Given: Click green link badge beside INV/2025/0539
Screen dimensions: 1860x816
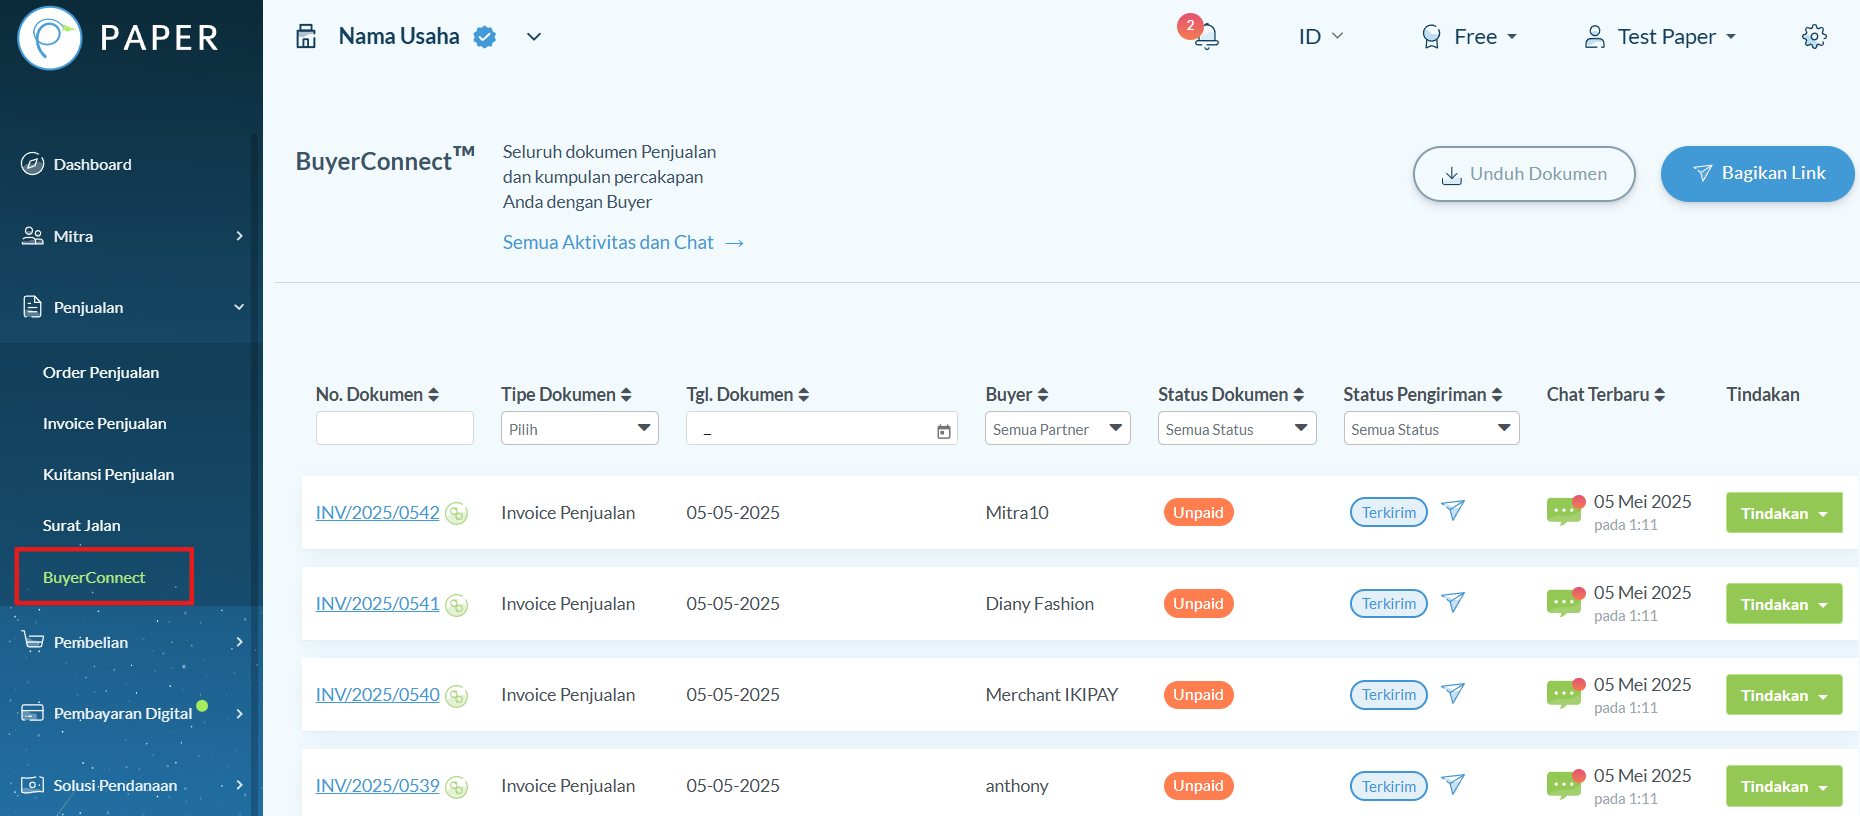Looking at the screenshot, I should click(456, 787).
